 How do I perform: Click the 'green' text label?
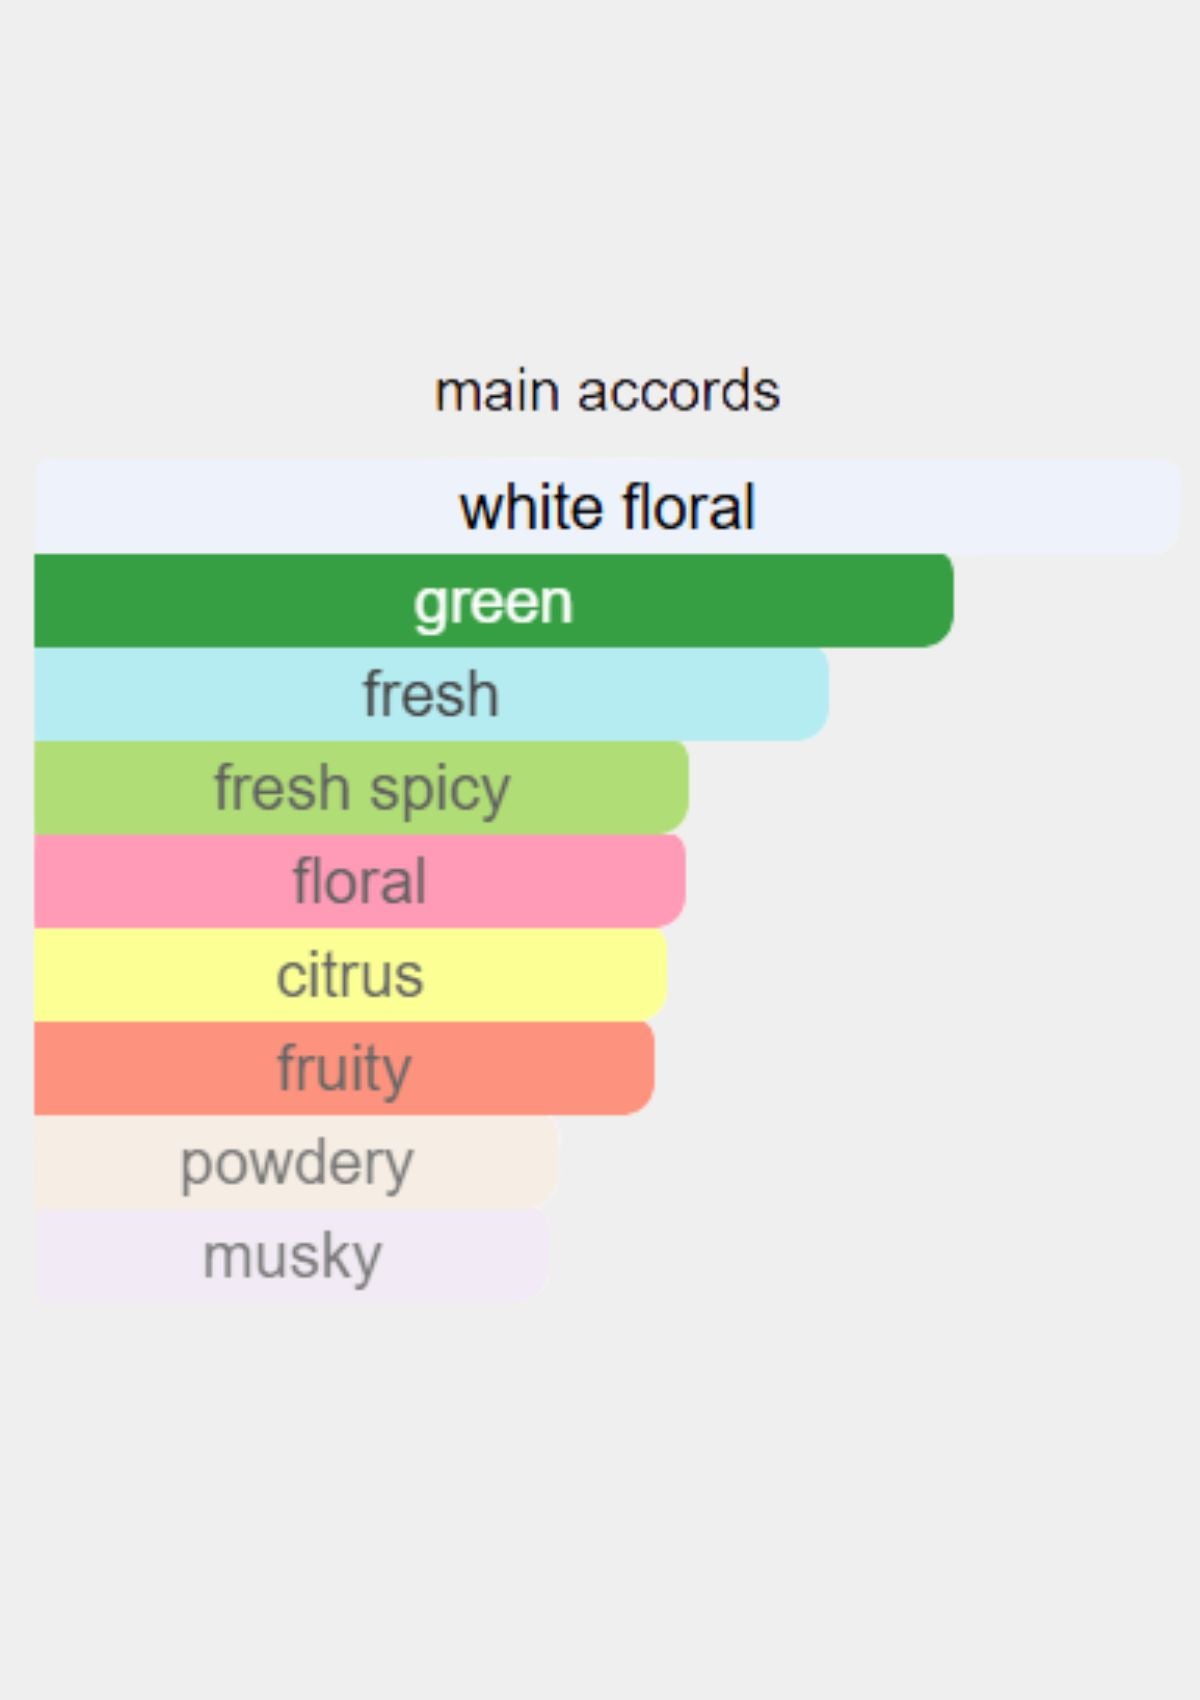[494, 604]
